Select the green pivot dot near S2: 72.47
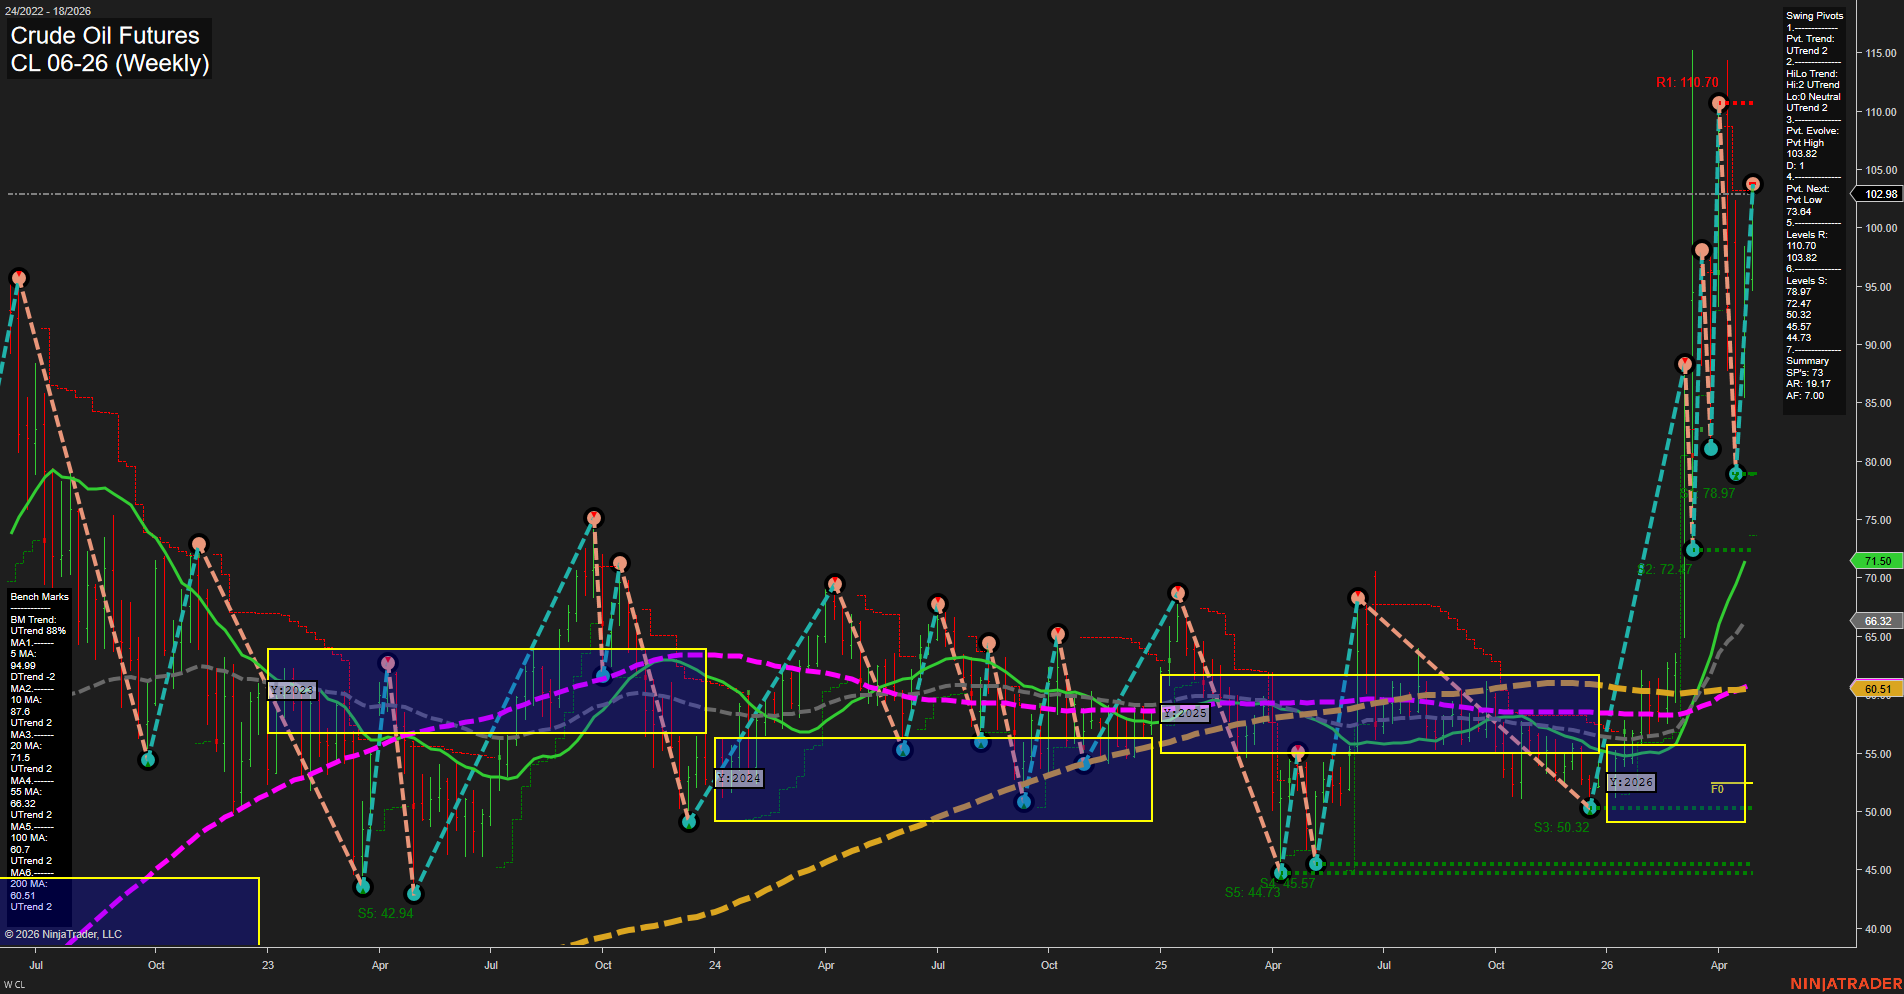This screenshot has height=994, width=1904. pos(1691,549)
